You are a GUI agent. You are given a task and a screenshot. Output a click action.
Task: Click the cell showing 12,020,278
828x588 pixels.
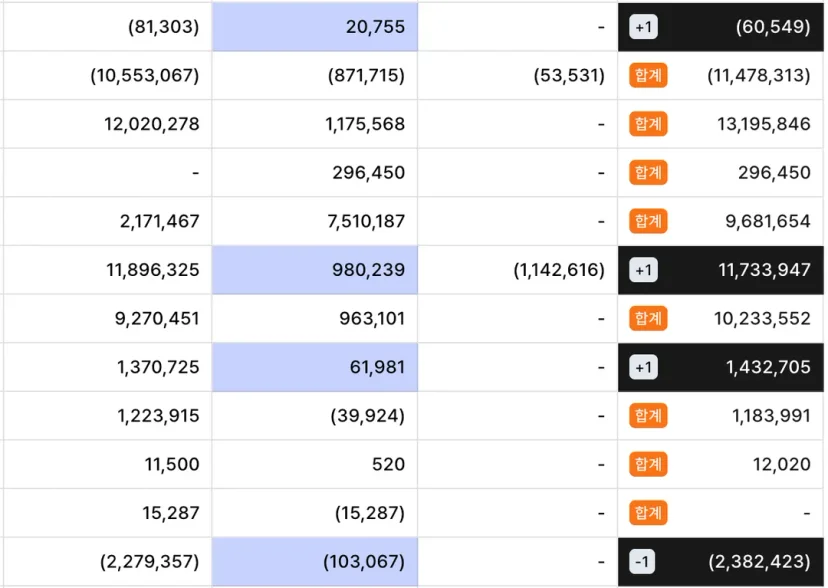click(x=108, y=124)
